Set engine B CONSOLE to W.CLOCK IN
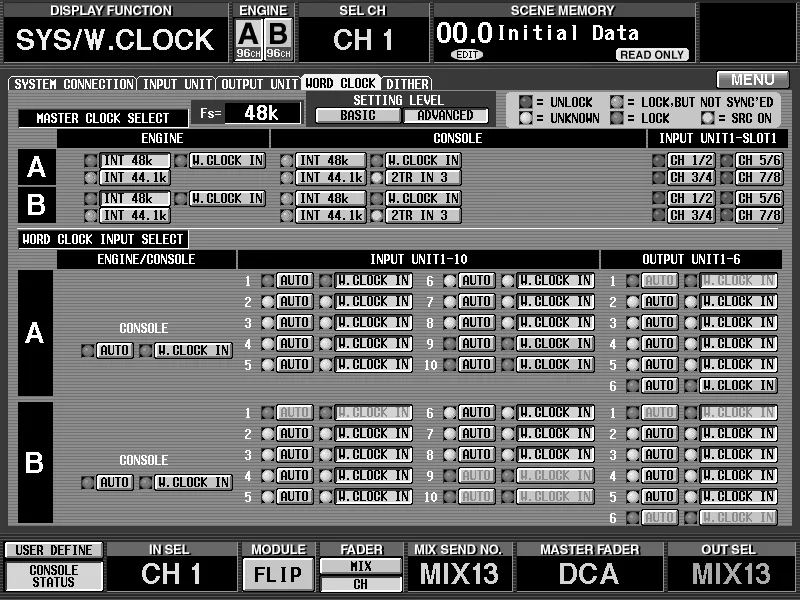The width and height of the screenshot is (800, 600). (x=193, y=482)
